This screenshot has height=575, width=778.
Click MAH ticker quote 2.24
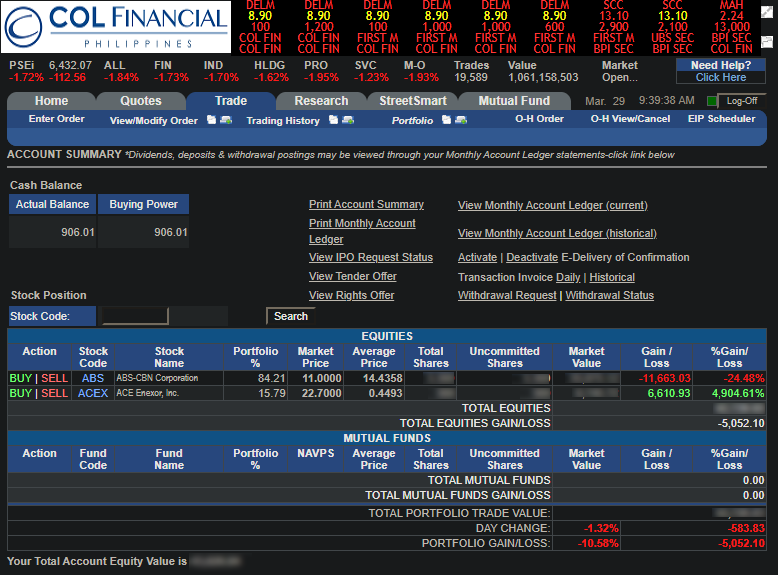(731, 16)
